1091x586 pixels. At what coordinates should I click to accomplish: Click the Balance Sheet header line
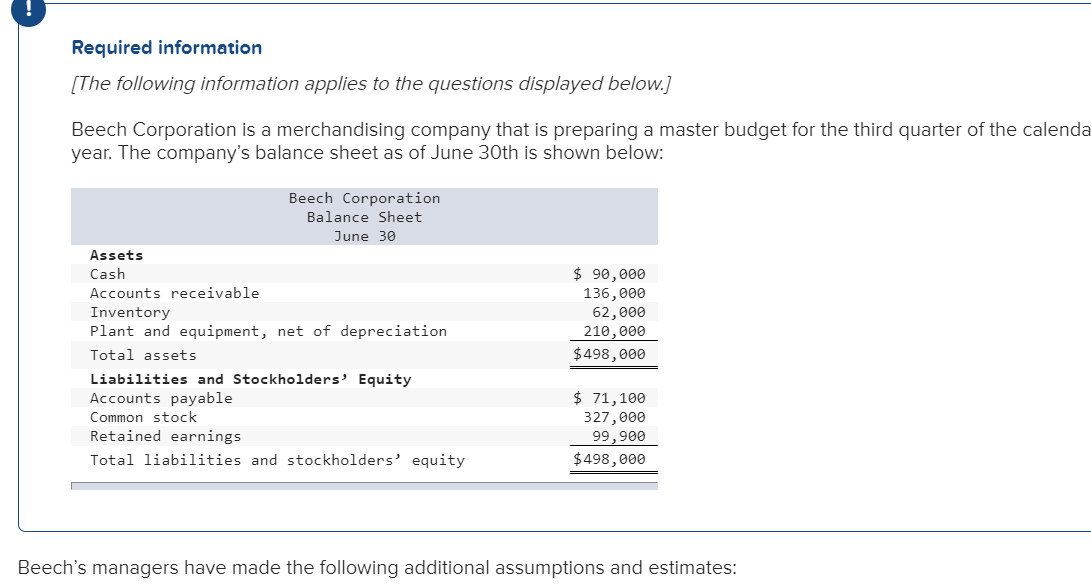pyautogui.click(x=365, y=217)
